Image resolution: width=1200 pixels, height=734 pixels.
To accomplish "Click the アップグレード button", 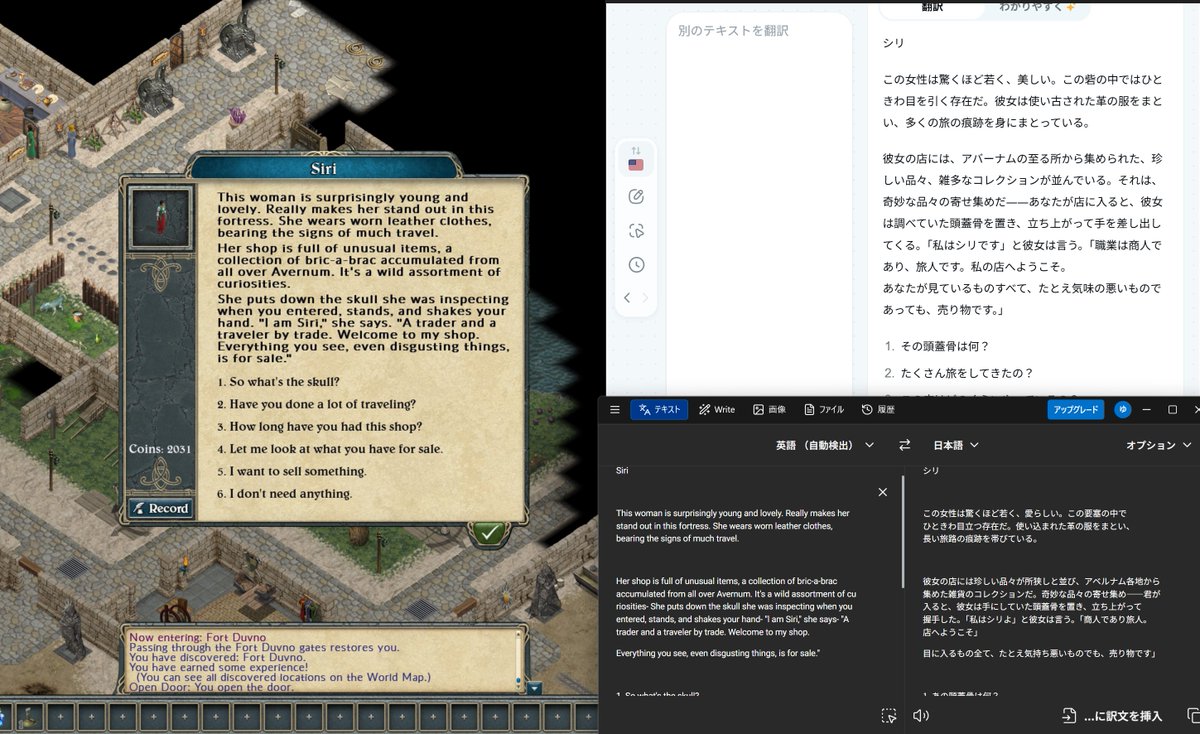I will tap(1076, 409).
